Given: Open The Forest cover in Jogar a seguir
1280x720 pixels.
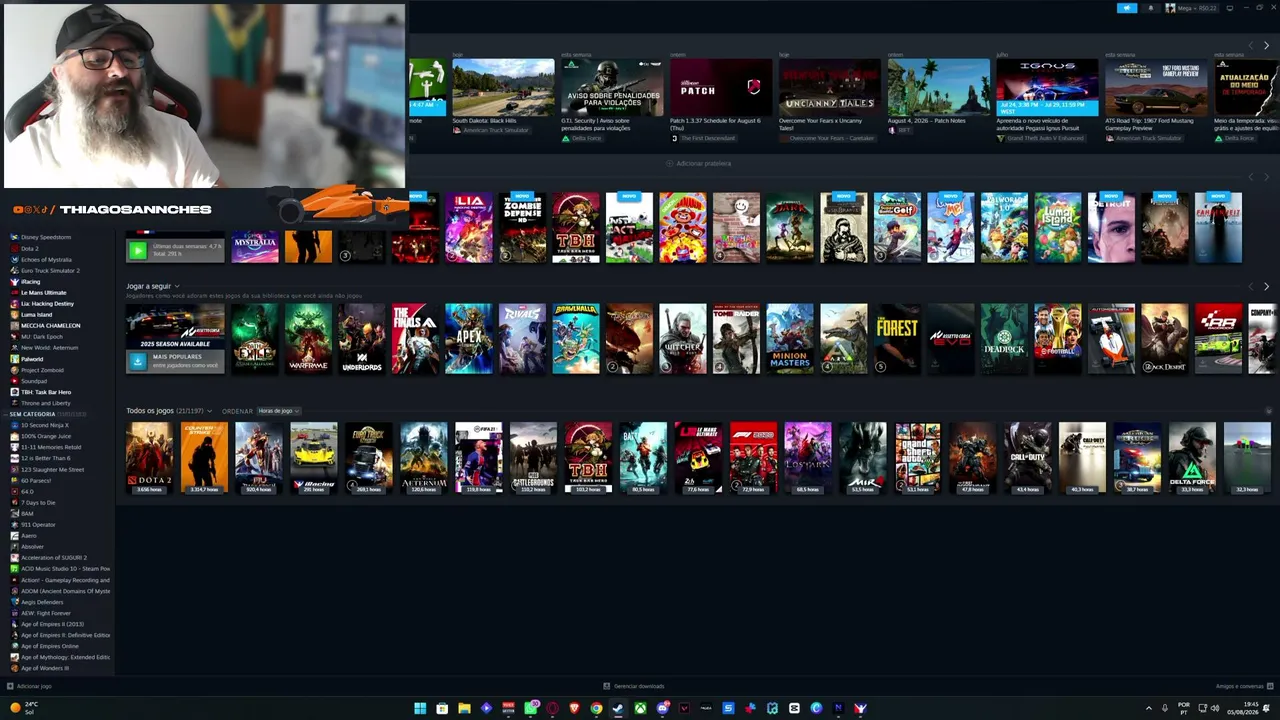Looking at the screenshot, I should [897, 339].
